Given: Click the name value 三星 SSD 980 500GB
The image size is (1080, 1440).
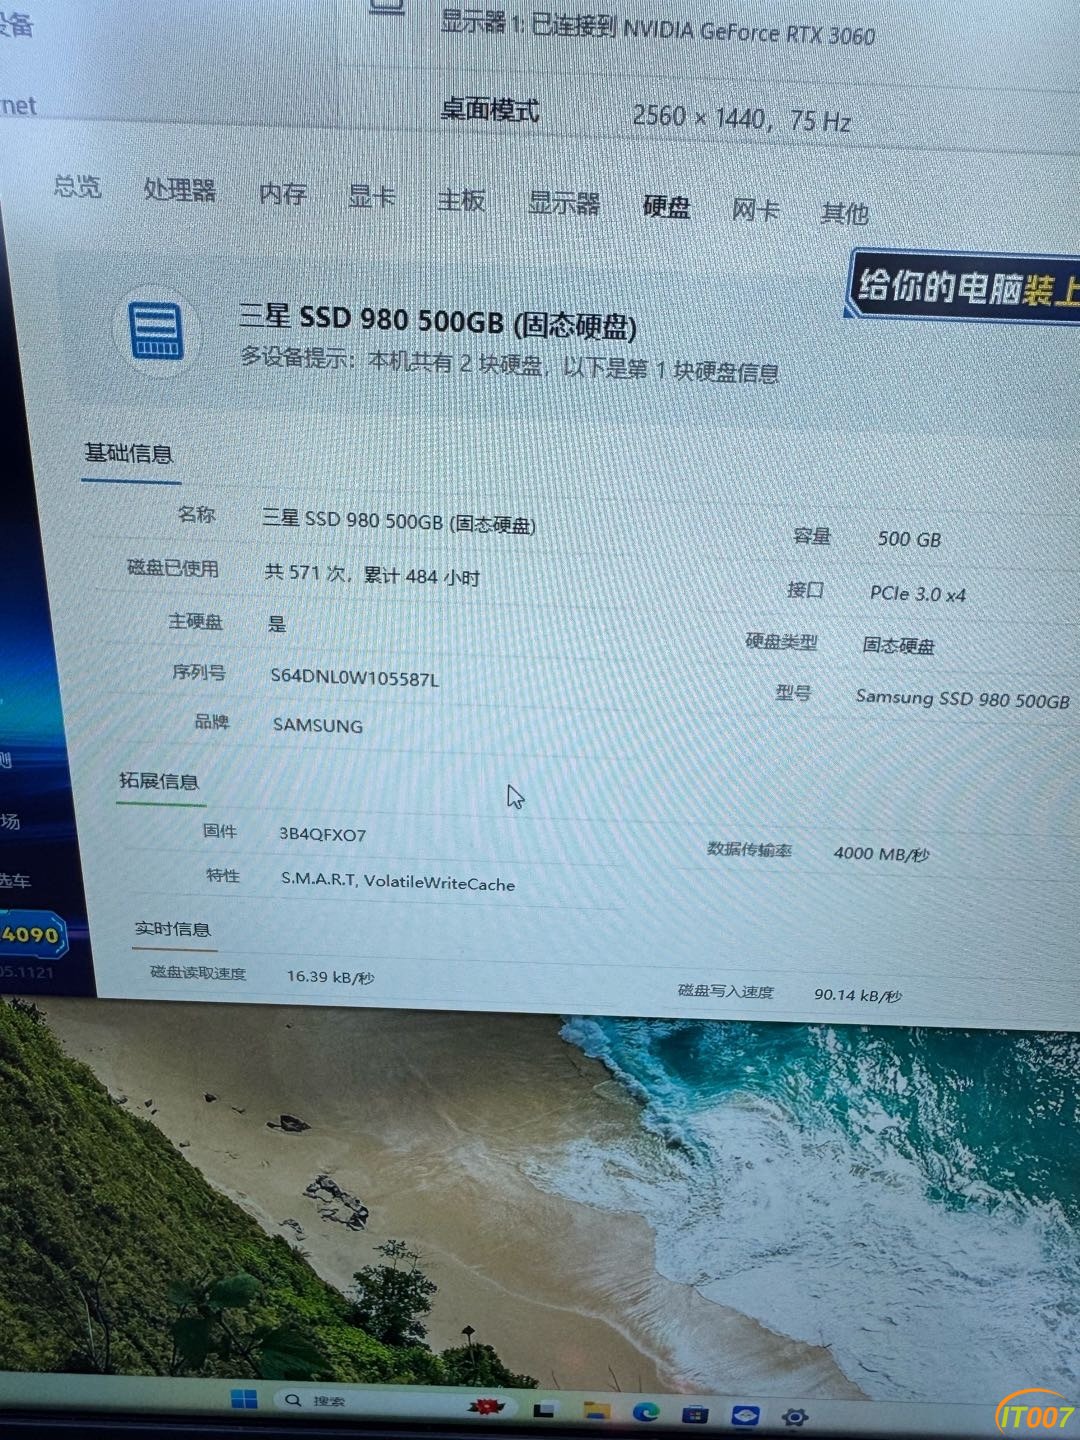Looking at the screenshot, I should (x=399, y=521).
